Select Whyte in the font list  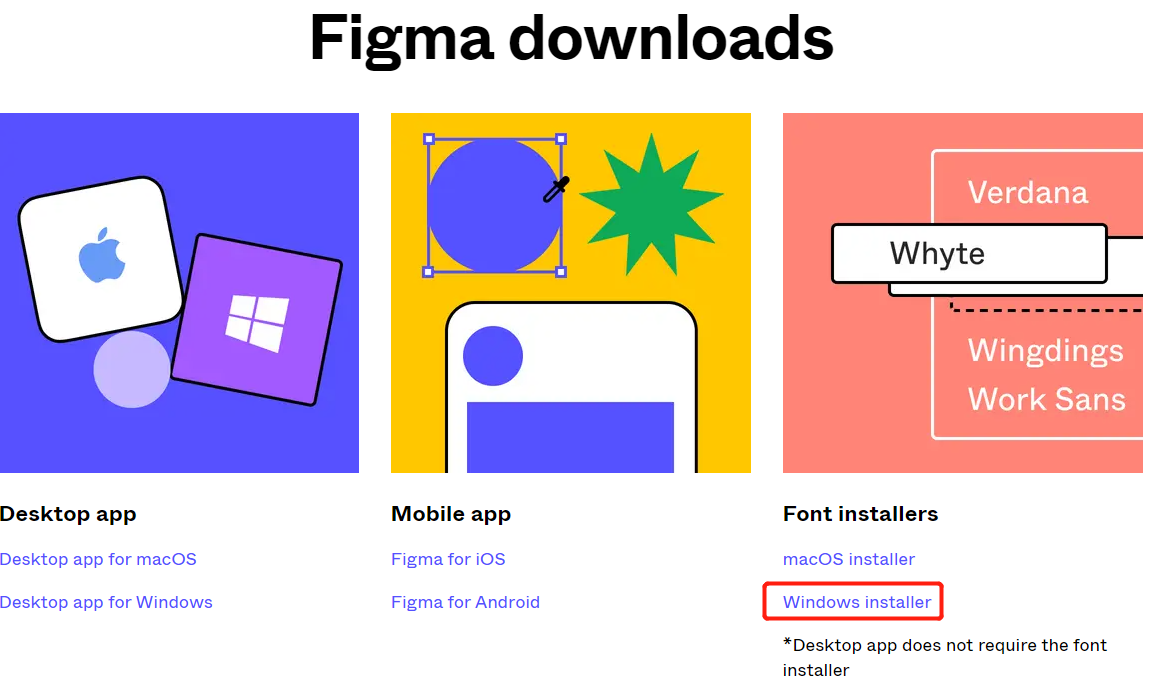click(937, 254)
